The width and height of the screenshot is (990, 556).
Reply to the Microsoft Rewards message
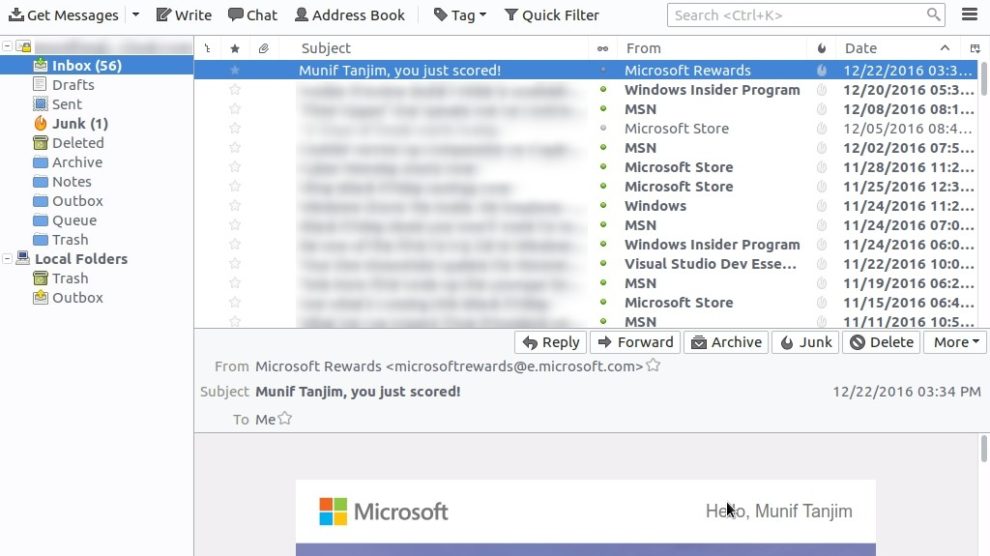551,342
